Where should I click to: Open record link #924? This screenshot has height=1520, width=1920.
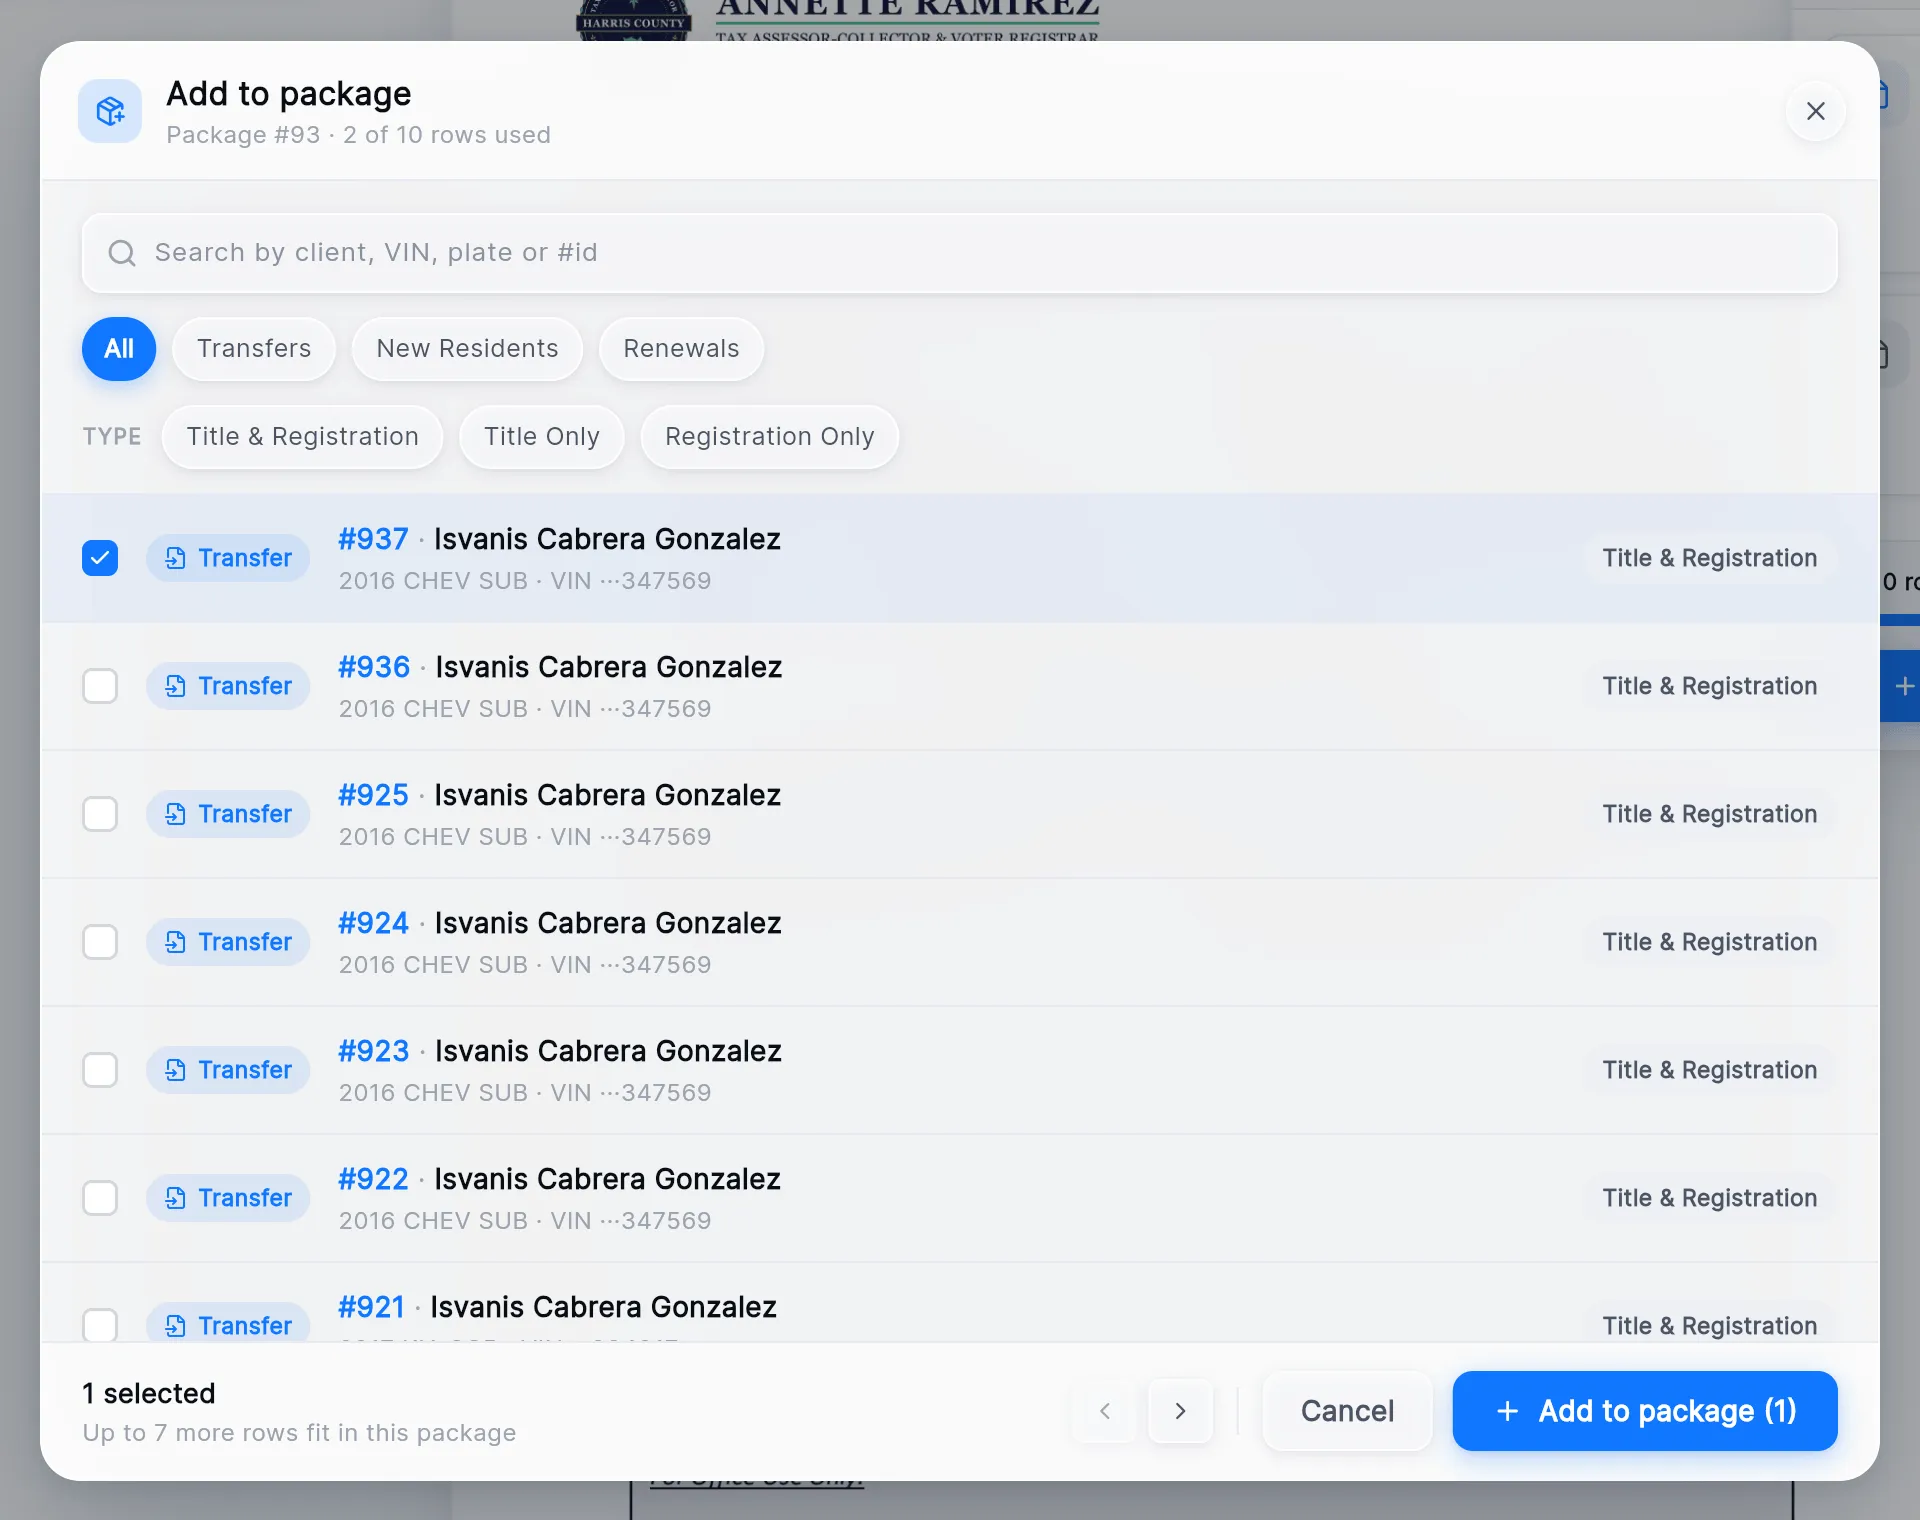[x=373, y=923]
